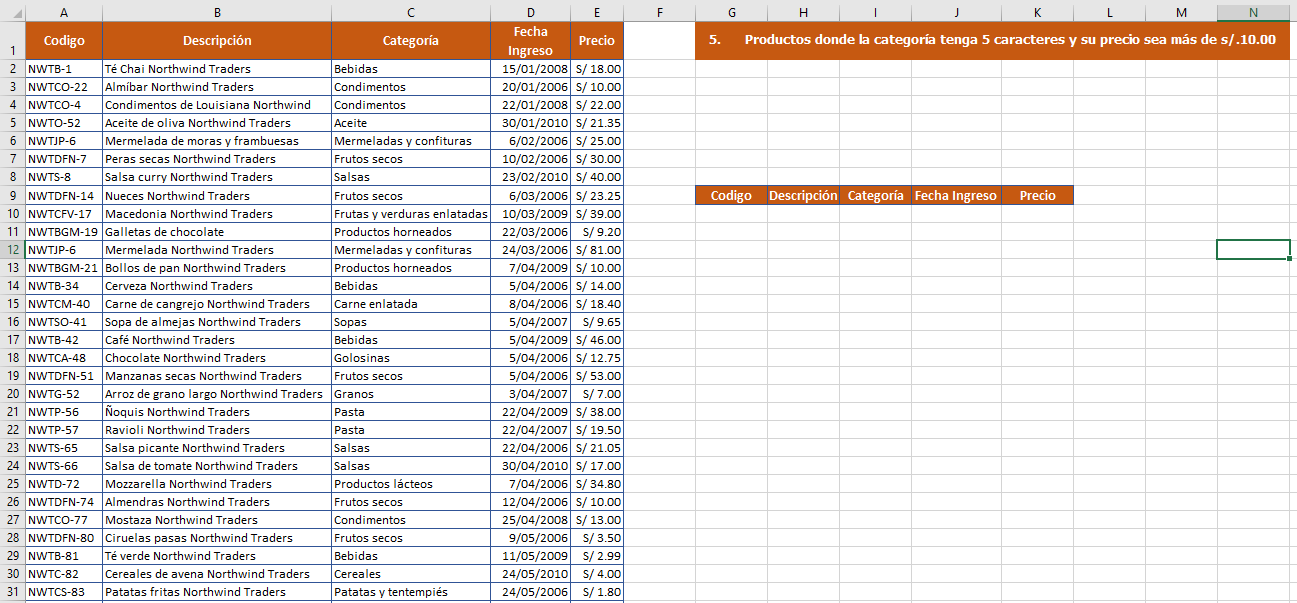1297x603 pixels.
Task: Click Categoría header in the results table
Action: (875, 196)
